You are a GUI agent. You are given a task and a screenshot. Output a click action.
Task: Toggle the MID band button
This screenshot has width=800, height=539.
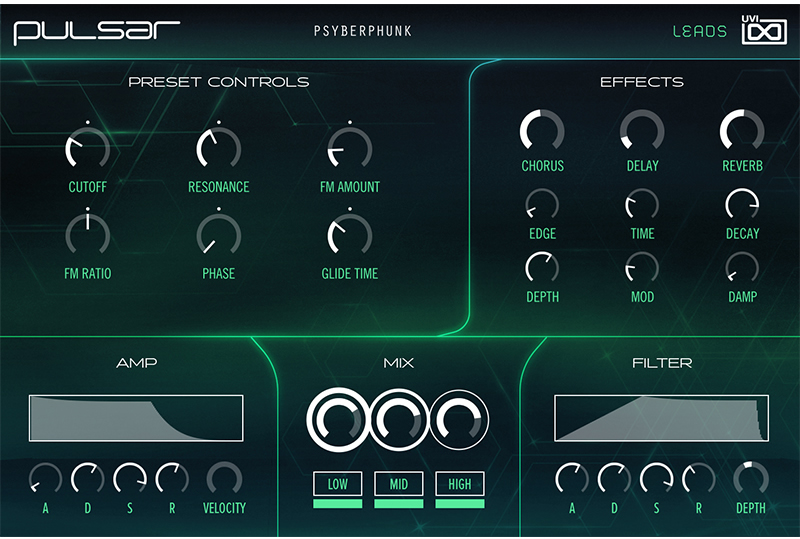(x=398, y=484)
